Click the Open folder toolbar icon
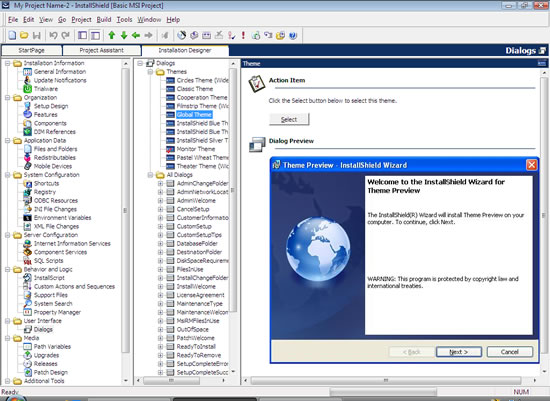Screen dimensions: 550x401 pyautogui.click(x=24, y=35)
